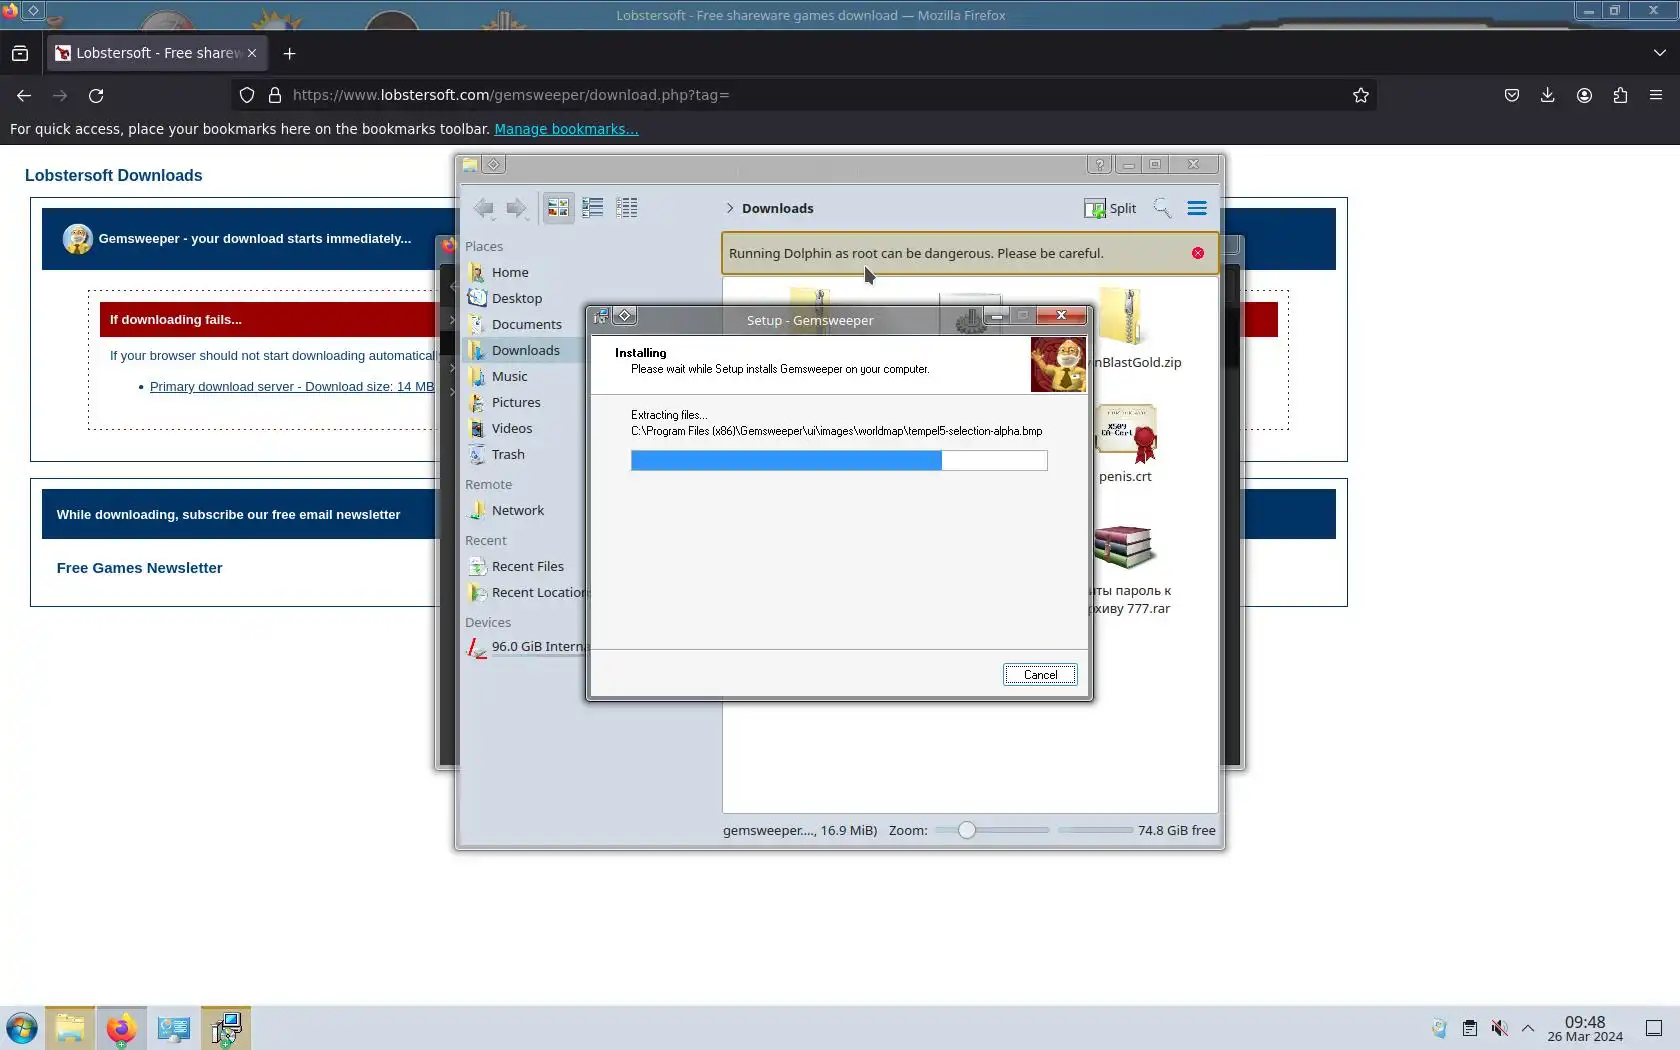List all Firefox tabs dropdown
The width and height of the screenshot is (1680, 1050).
1660,53
